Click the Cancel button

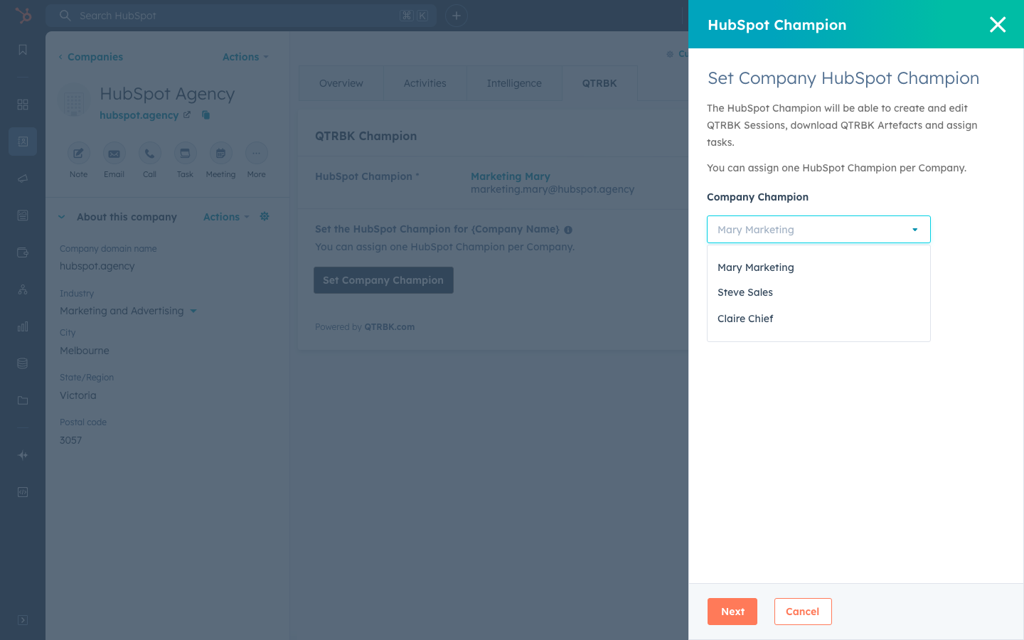(x=803, y=611)
